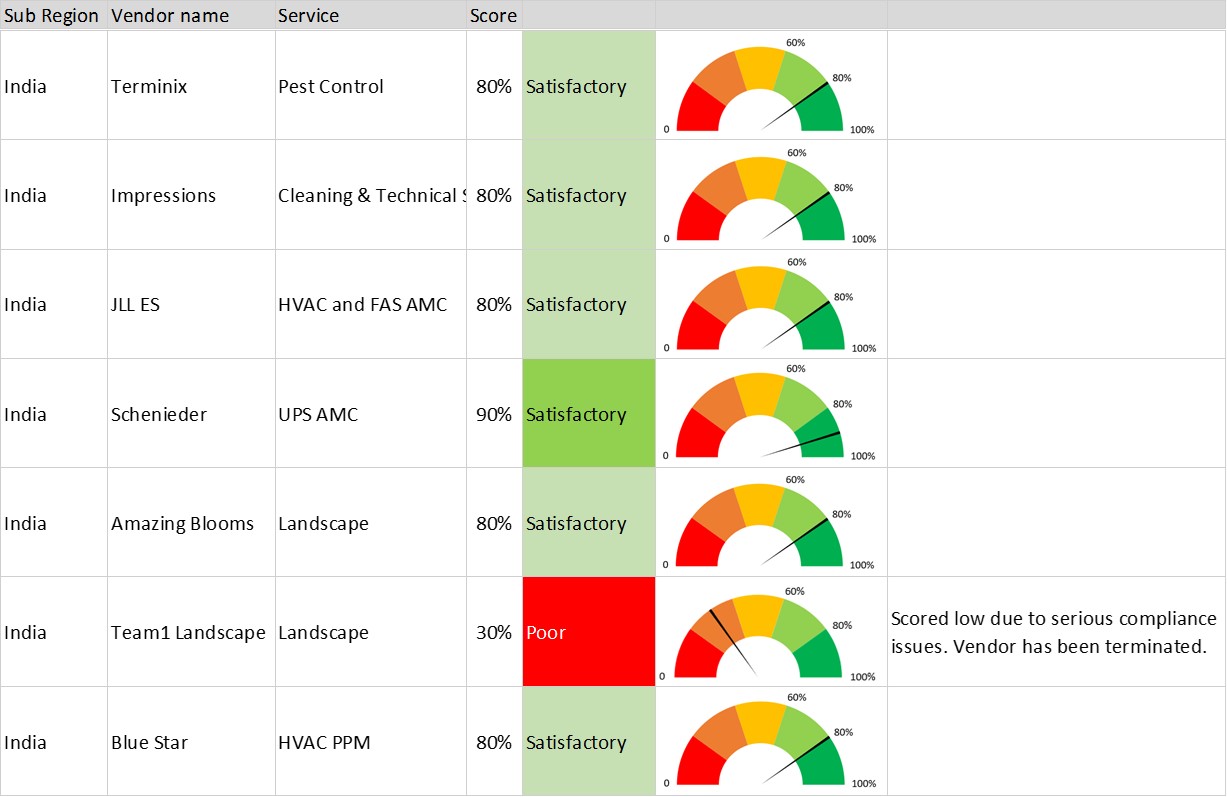
Task: Click the Satisfactory rating in Blue Star row
Action: pos(588,742)
